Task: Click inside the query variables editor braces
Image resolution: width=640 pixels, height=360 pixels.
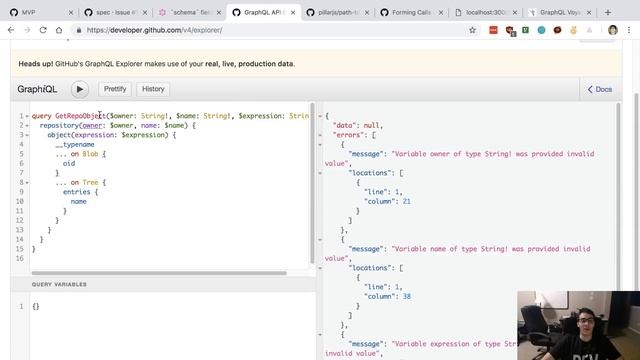Action: [x=36, y=306]
